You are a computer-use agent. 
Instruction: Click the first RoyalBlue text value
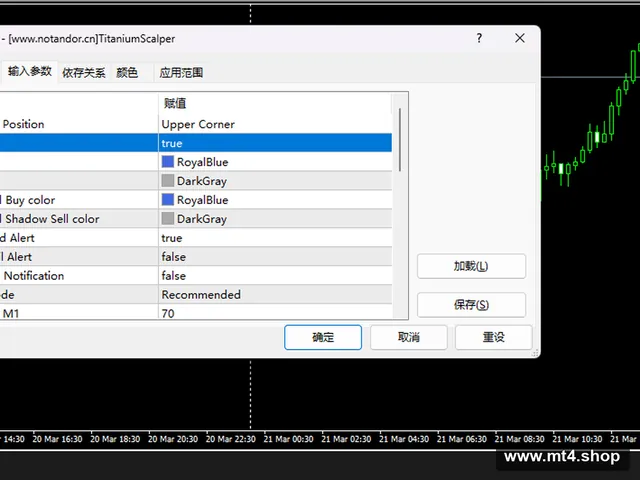click(202, 162)
